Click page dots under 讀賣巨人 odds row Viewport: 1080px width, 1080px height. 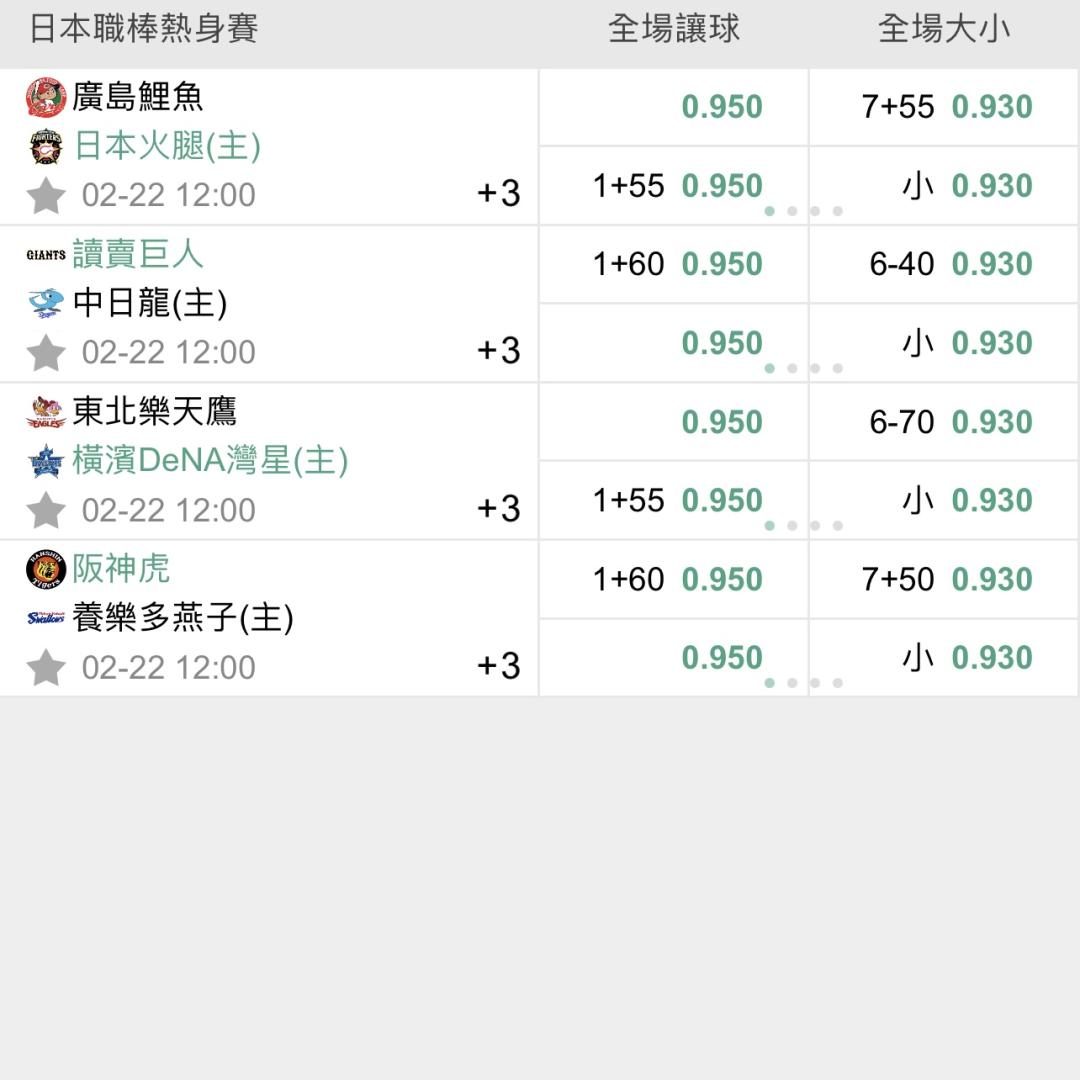(x=803, y=368)
